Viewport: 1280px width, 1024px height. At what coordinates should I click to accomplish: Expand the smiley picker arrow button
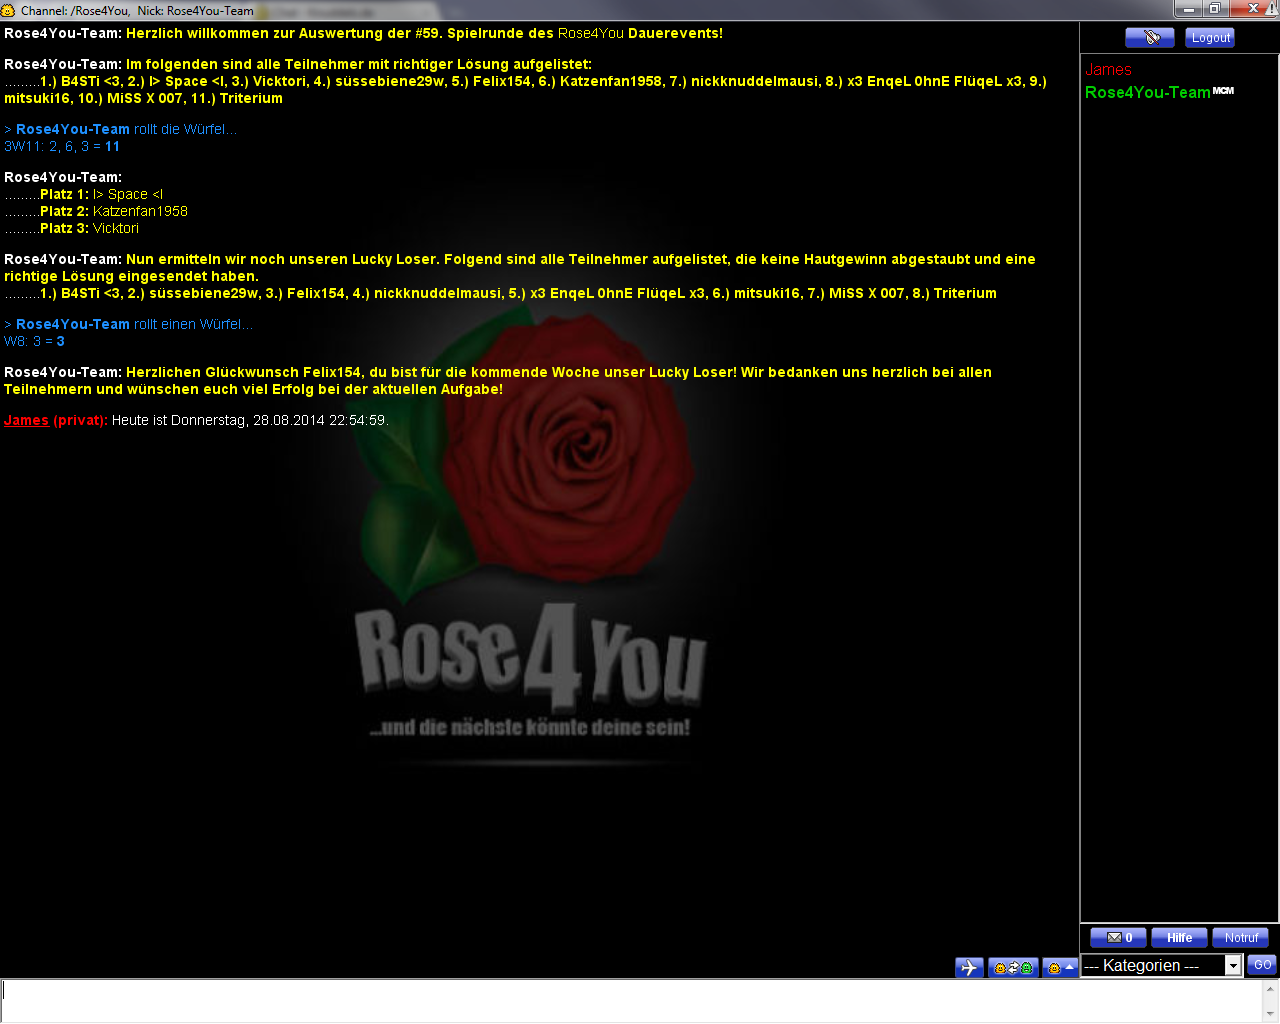point(1060,967)
